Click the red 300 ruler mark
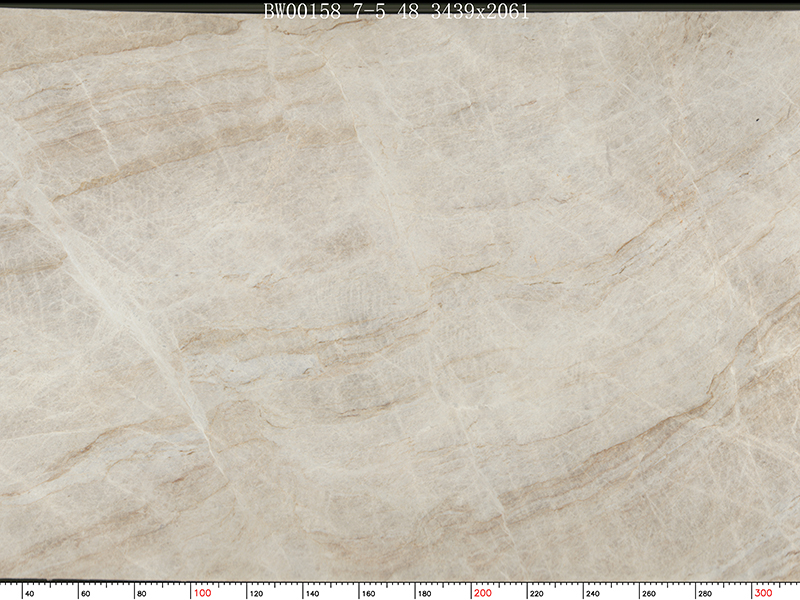The height and width of the screenshot is (600, 800). click(763, 593)
